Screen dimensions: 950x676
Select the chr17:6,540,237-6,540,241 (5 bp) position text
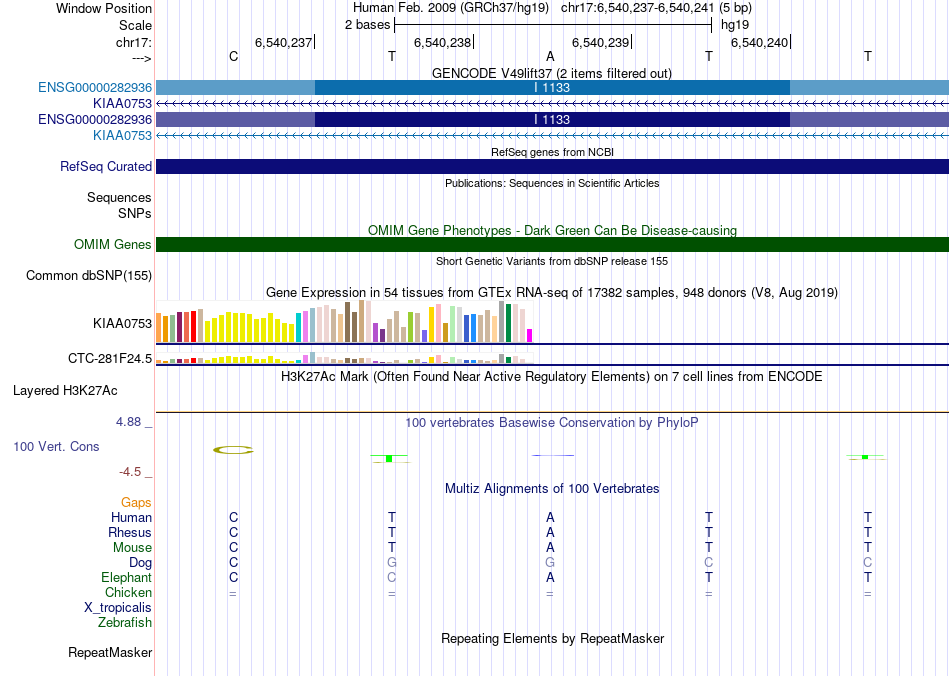click(656, 8)
